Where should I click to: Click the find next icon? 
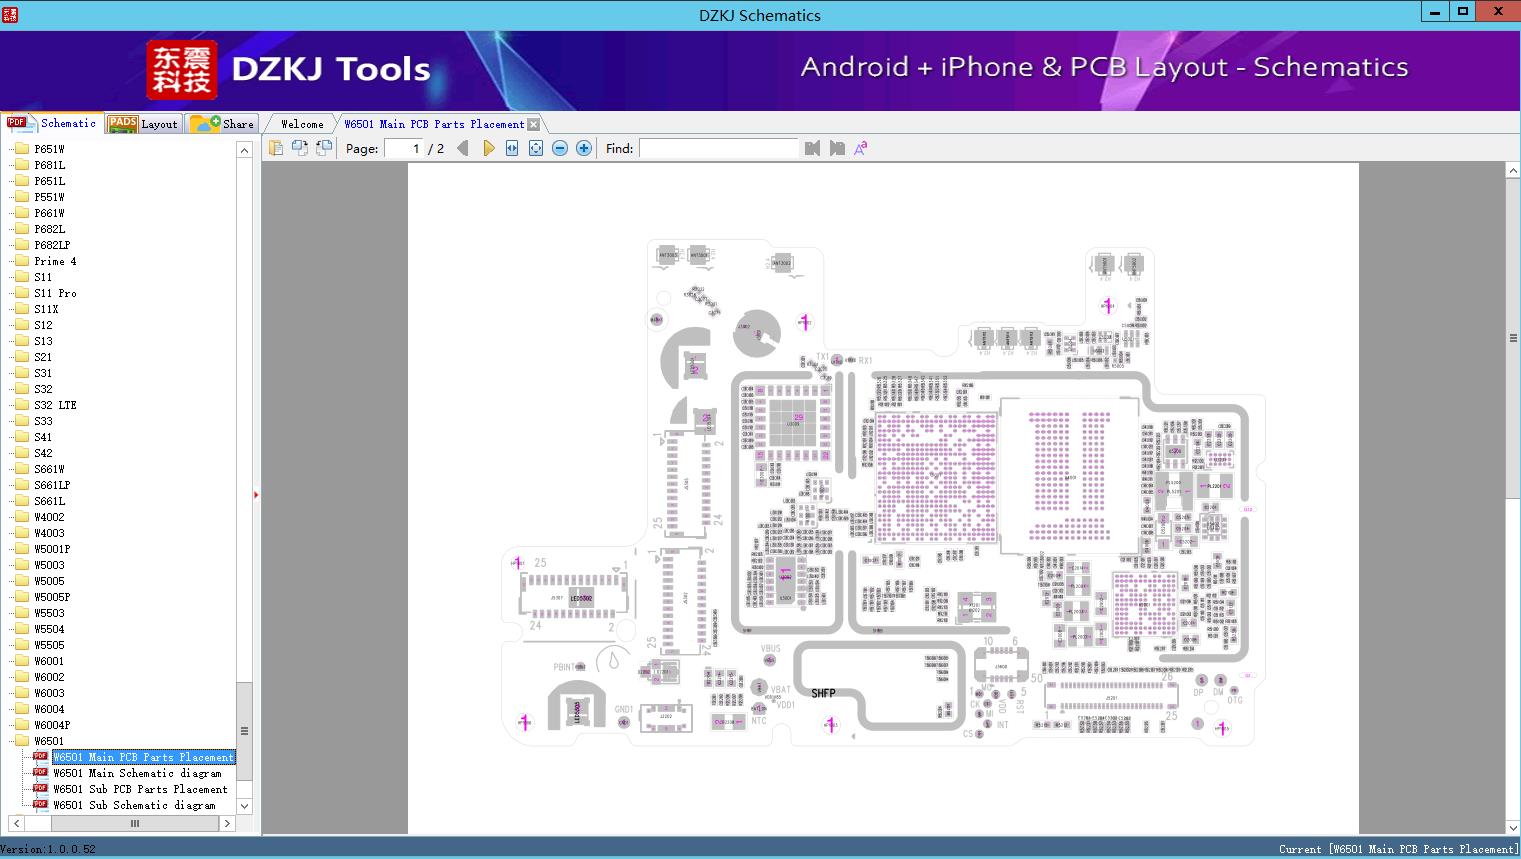coord(837,148)
